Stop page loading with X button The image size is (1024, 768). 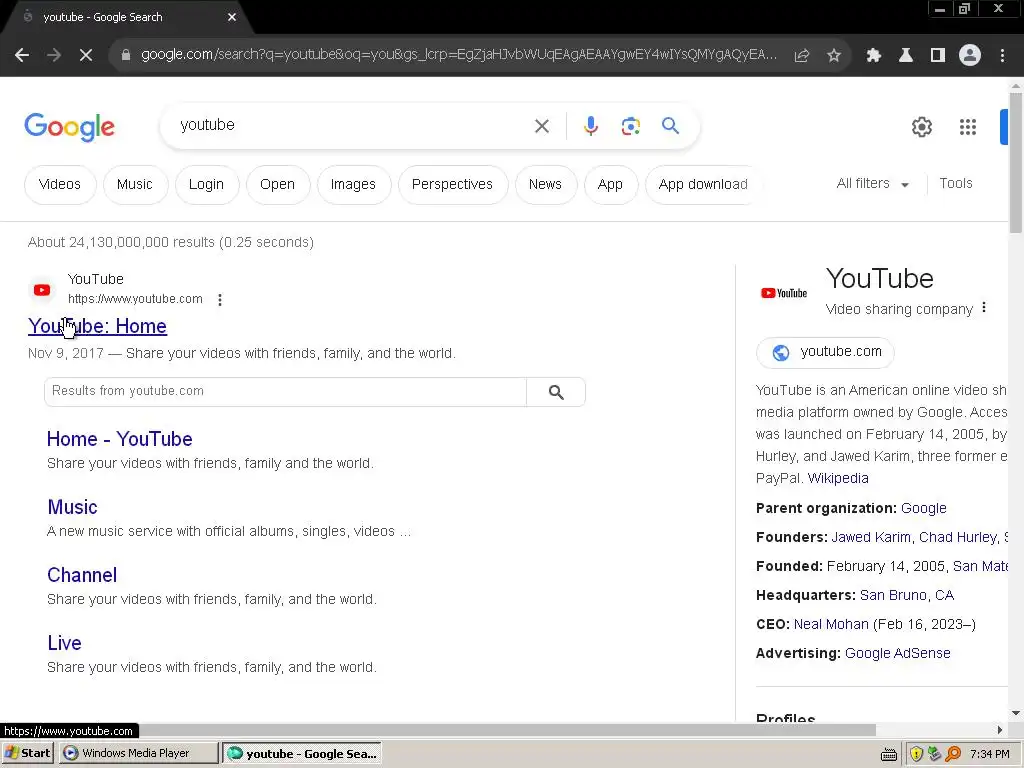click(86, 56)
